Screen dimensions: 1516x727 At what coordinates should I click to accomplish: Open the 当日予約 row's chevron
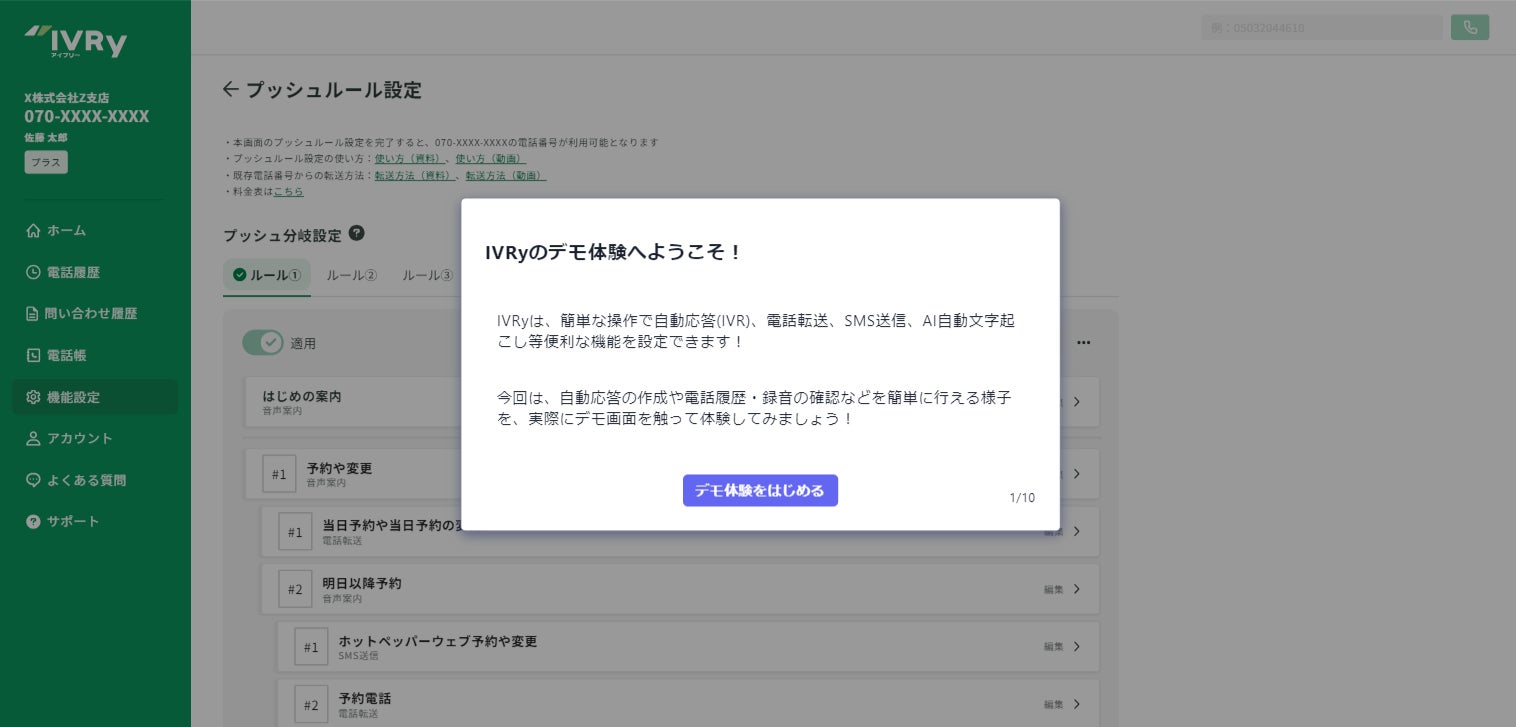point(1077,531)
